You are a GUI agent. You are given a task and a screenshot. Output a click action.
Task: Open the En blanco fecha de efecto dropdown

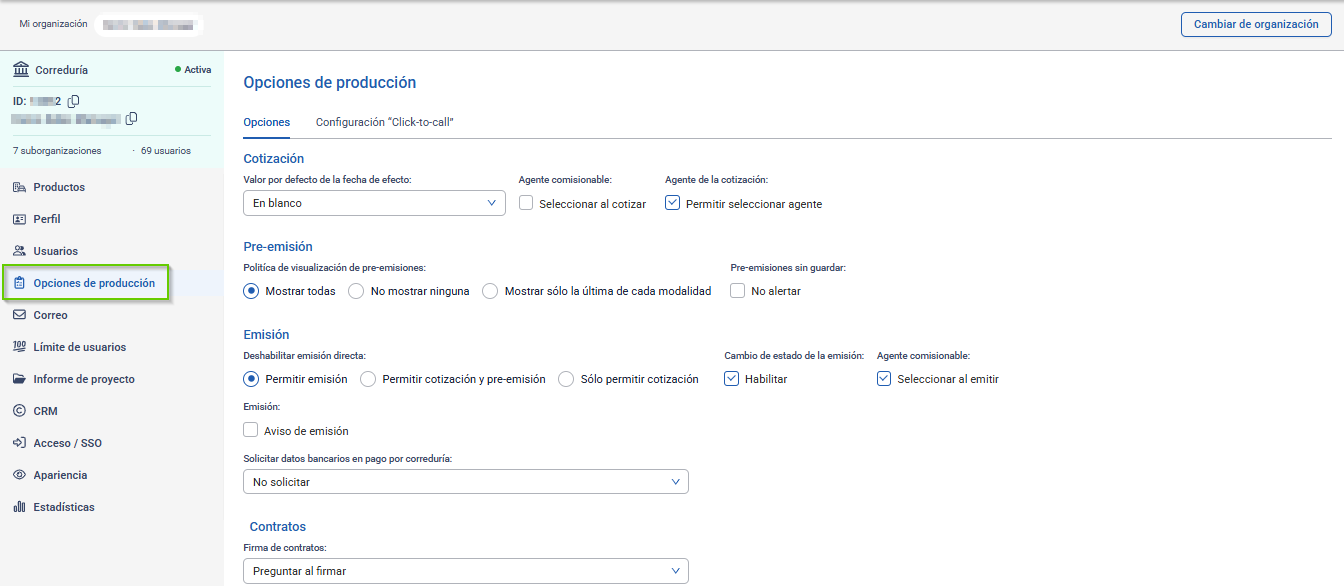[x=375, y=203]
